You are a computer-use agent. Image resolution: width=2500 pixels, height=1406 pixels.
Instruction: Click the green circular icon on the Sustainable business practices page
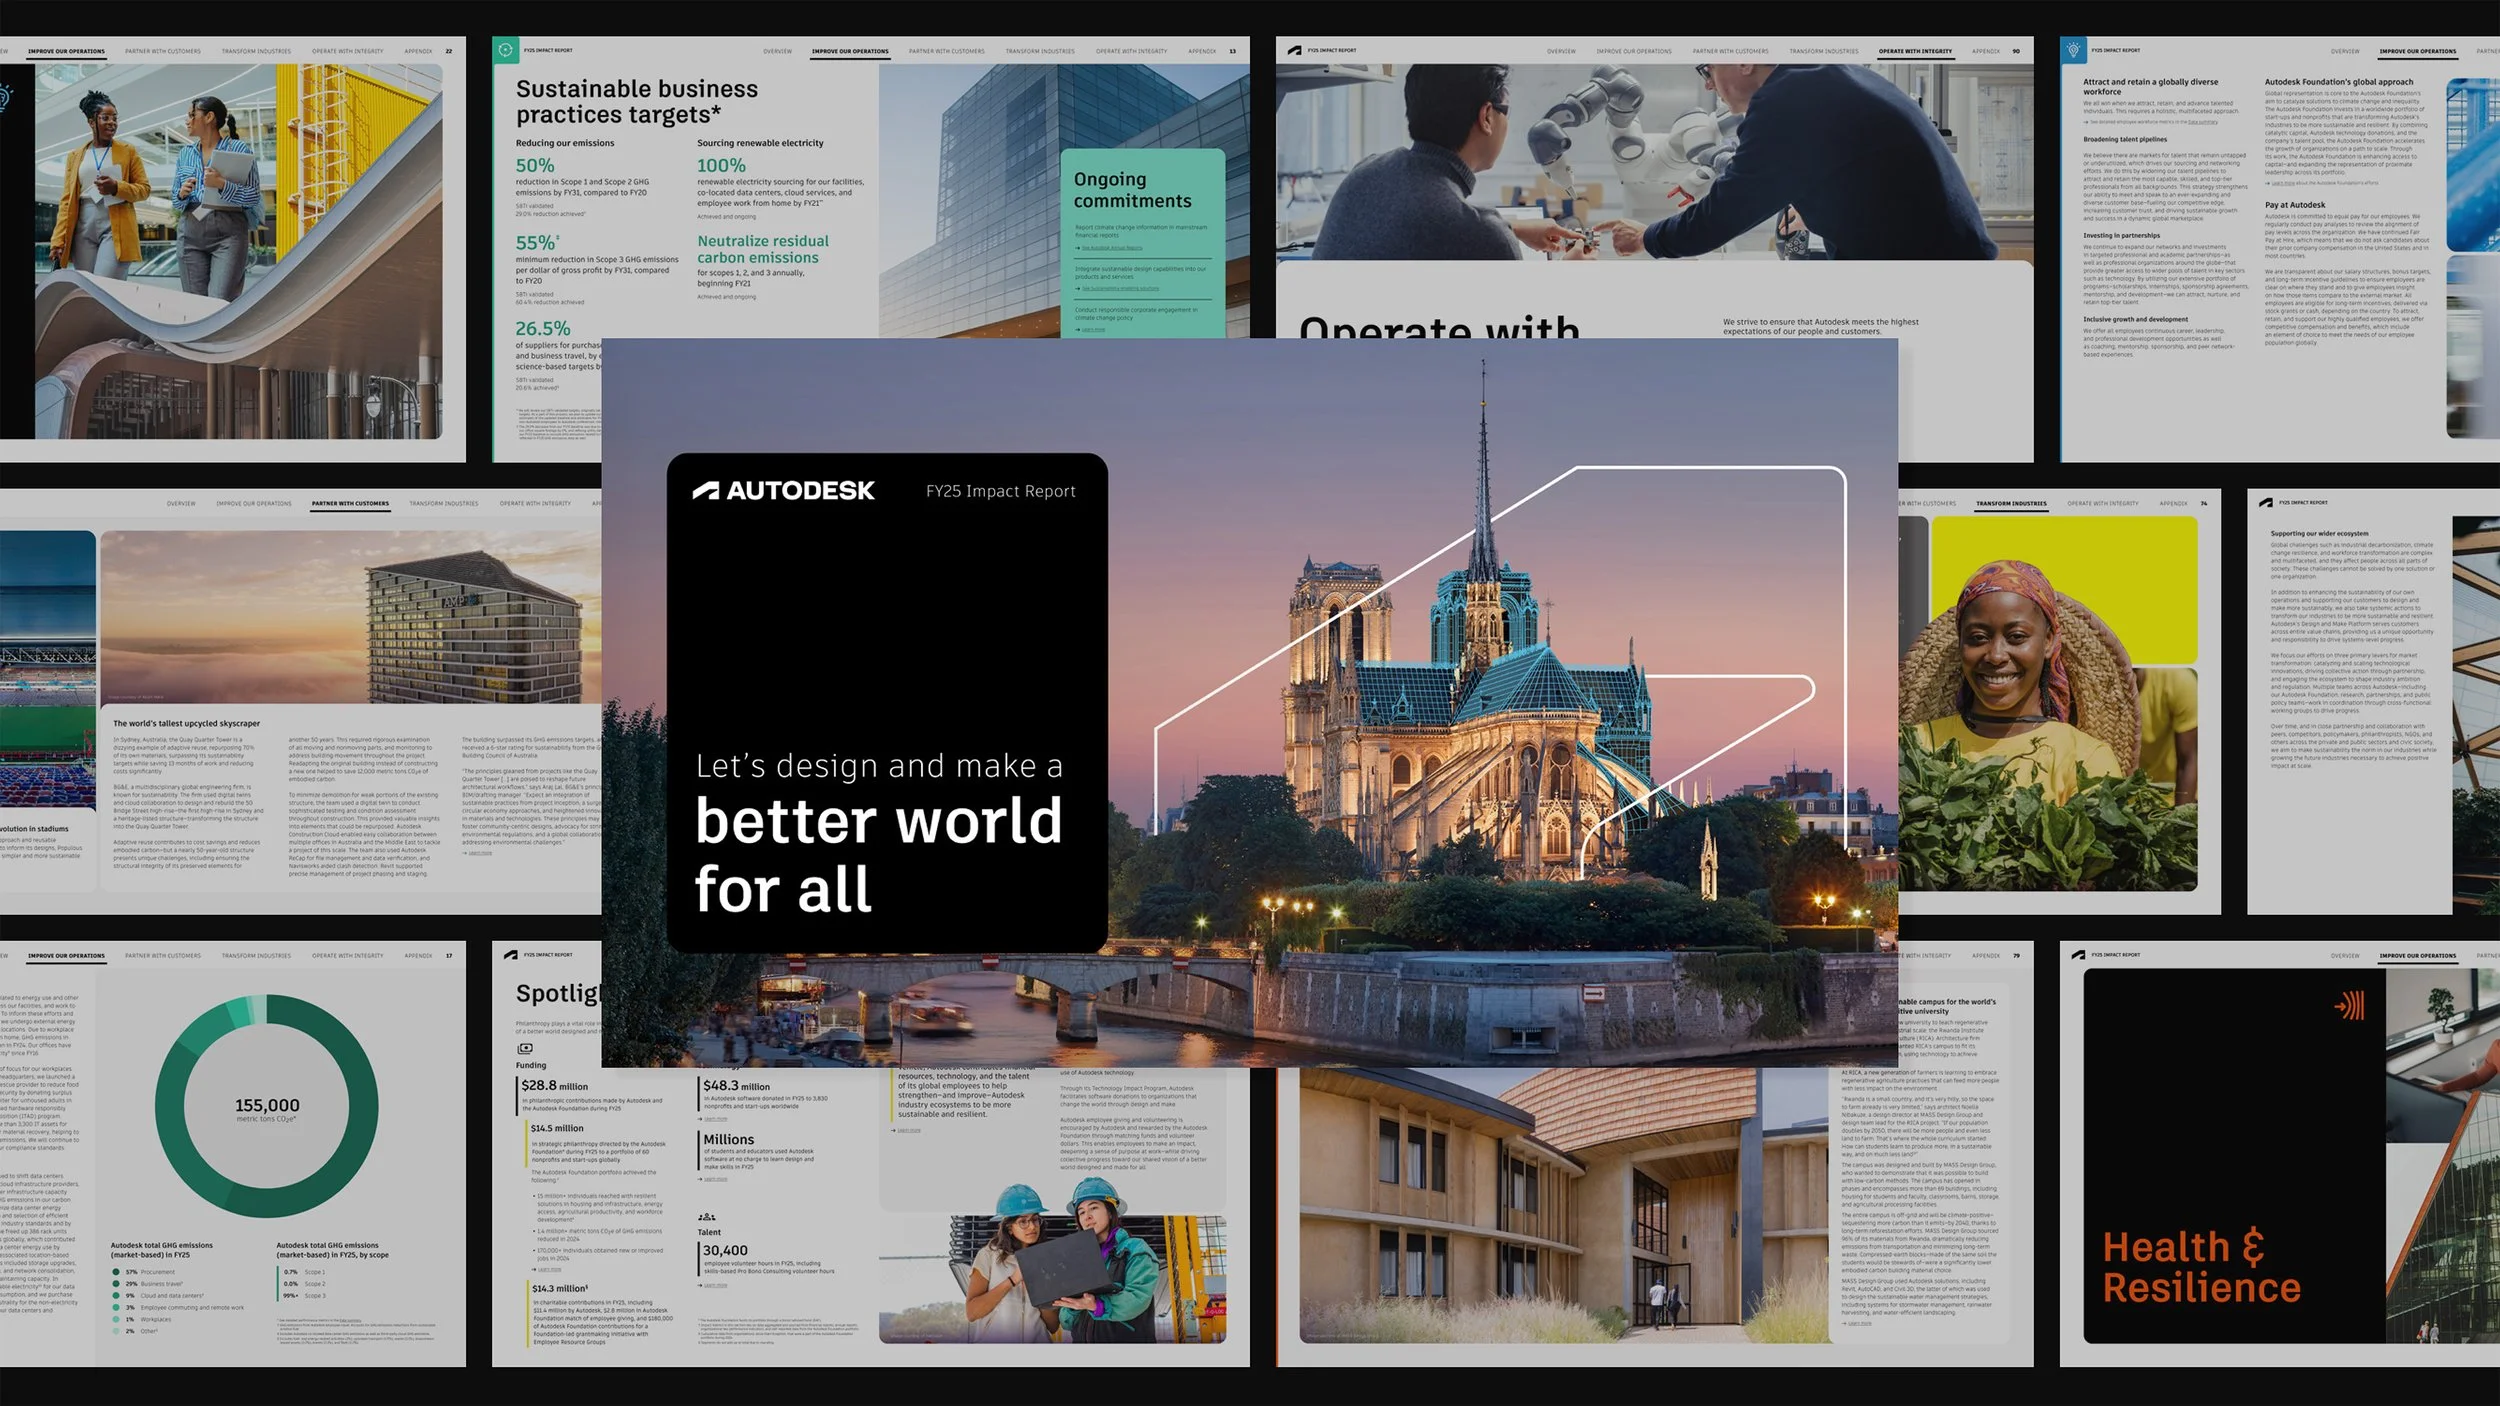pos(506,50)
